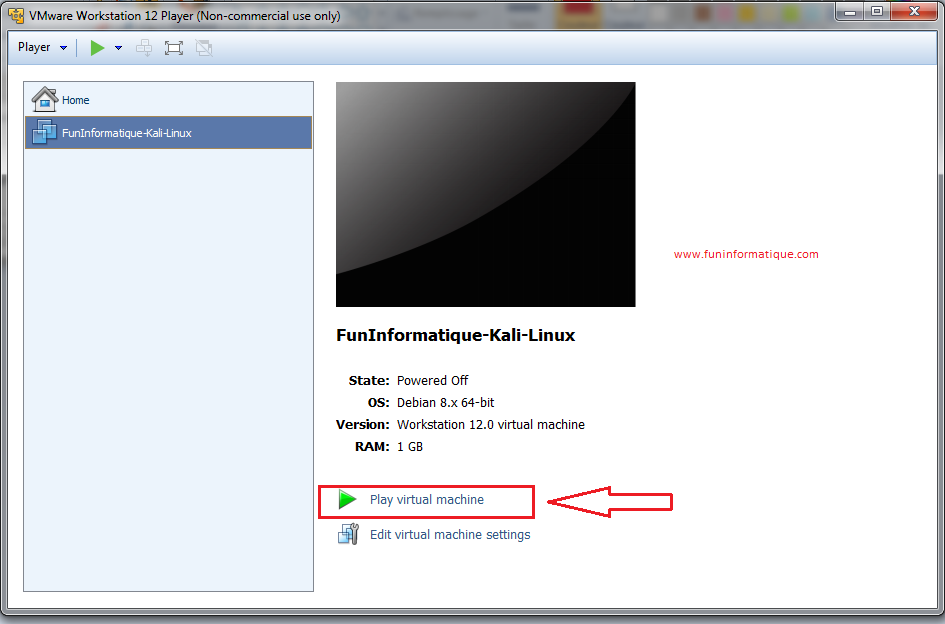The height and width of the screenshot is (624, 945).
Task: Open Edit virtual machine settings link
Action: click(450, 535)
